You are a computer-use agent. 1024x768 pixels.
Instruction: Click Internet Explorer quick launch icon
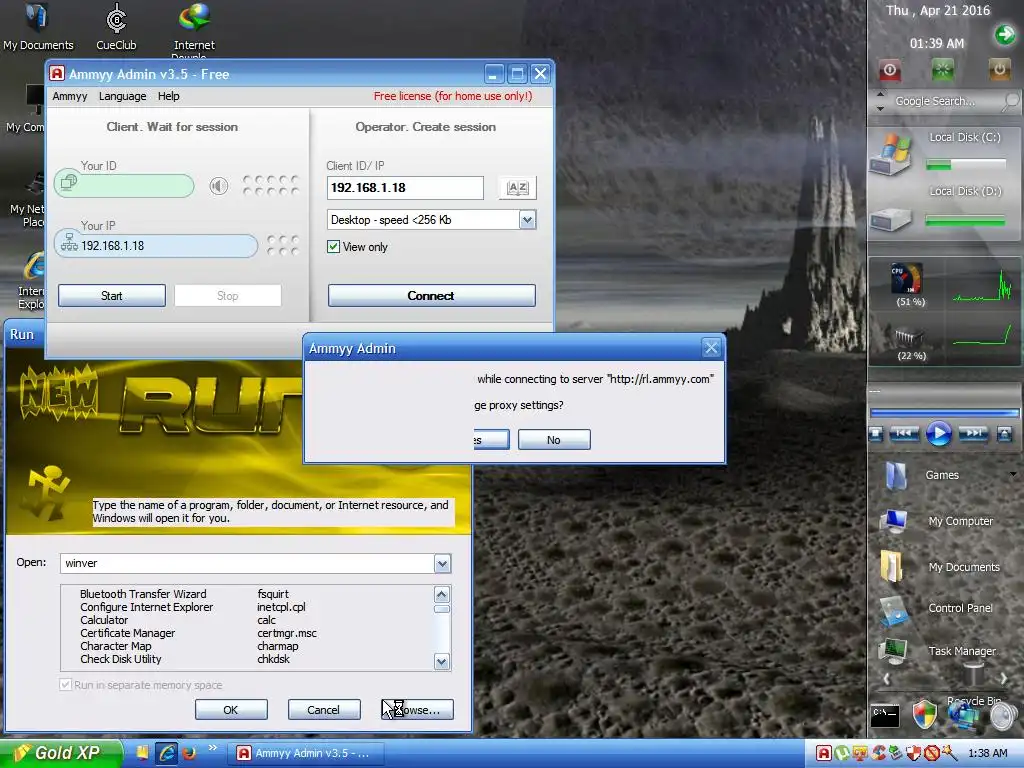(x=167, y=753)
